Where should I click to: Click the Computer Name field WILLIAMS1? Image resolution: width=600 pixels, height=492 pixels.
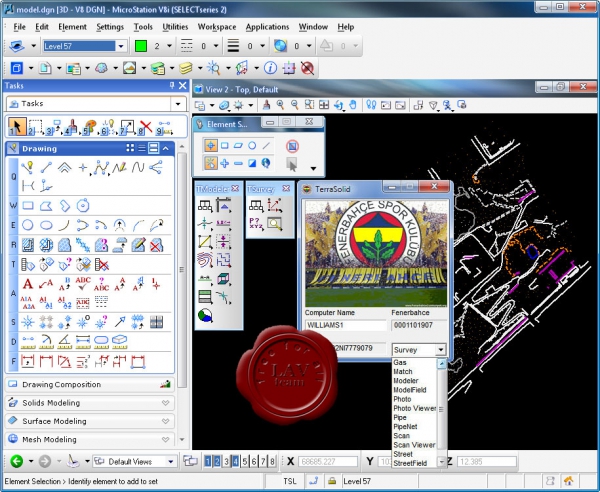pyautogui.click(x=346, y=325)
